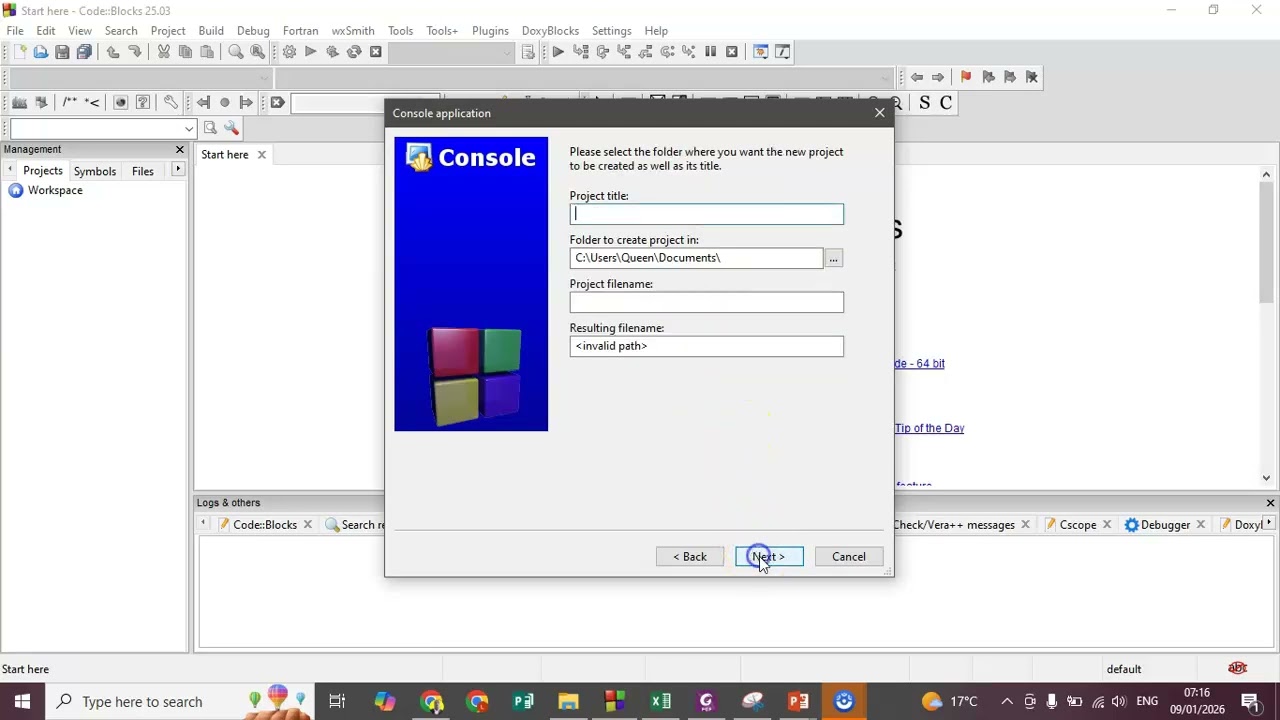Open the build target dropdown
The height and width of the screenshot is (720, 1280).
tap(452, 52)
